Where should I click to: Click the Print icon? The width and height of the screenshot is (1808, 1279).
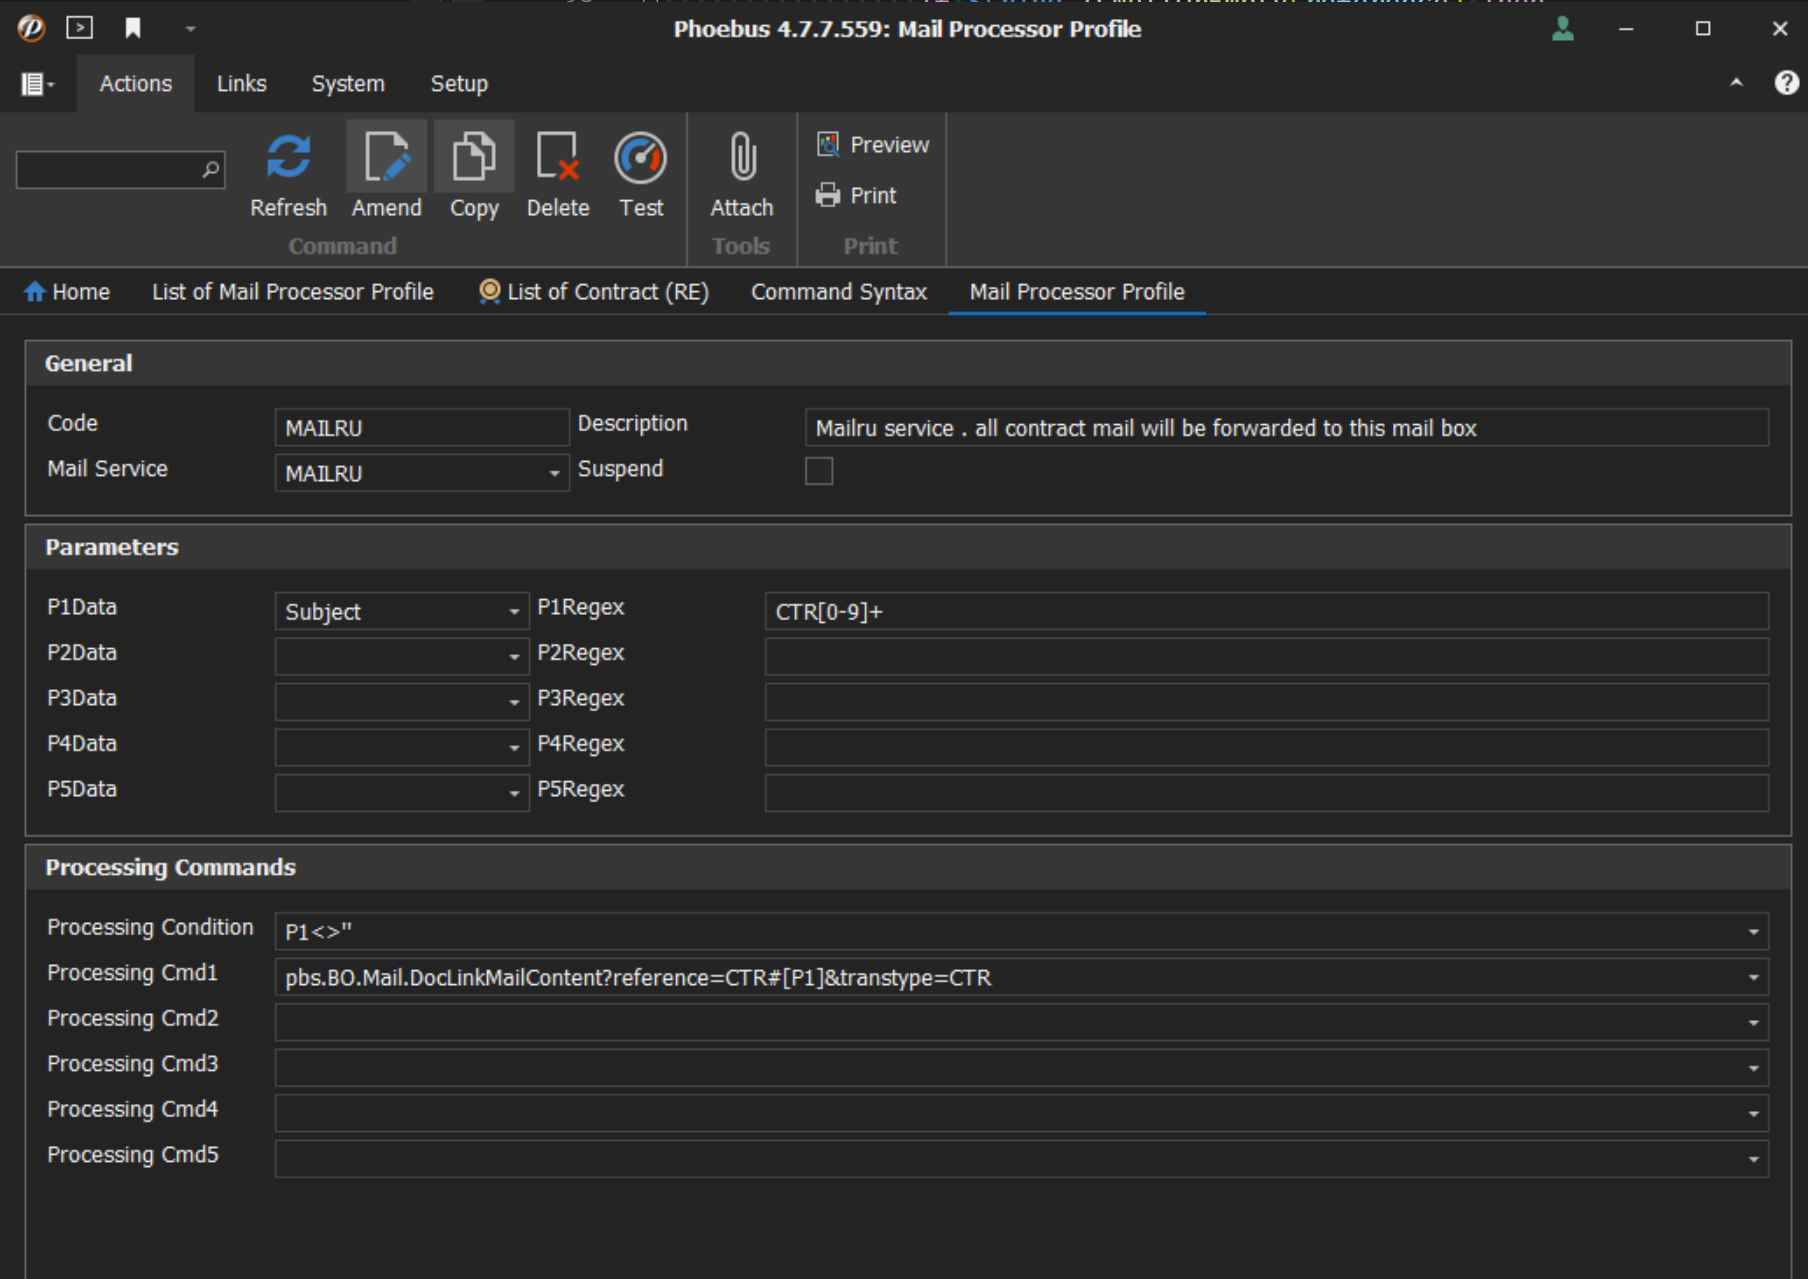click(x=828, y=195)
